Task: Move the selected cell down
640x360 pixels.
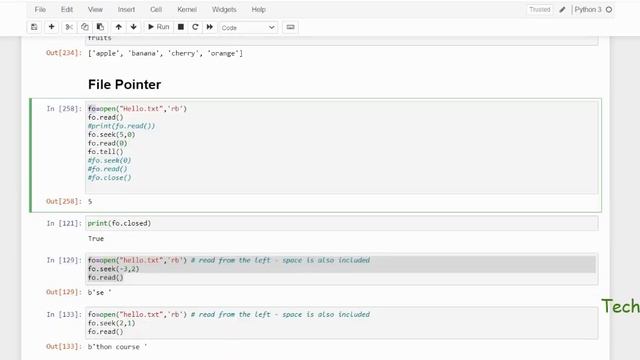Action: point(133,27)
